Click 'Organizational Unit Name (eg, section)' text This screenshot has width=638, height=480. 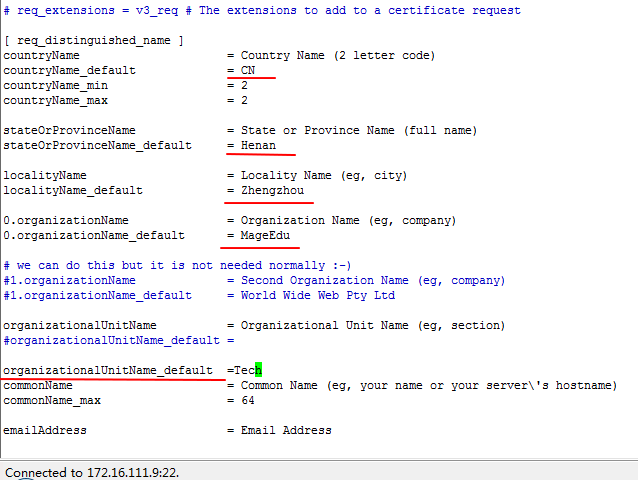373,325
